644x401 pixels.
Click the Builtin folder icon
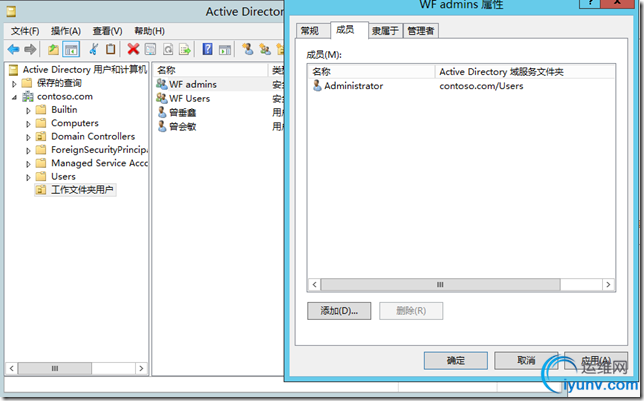pyautogui.click(x=41, y=110)
